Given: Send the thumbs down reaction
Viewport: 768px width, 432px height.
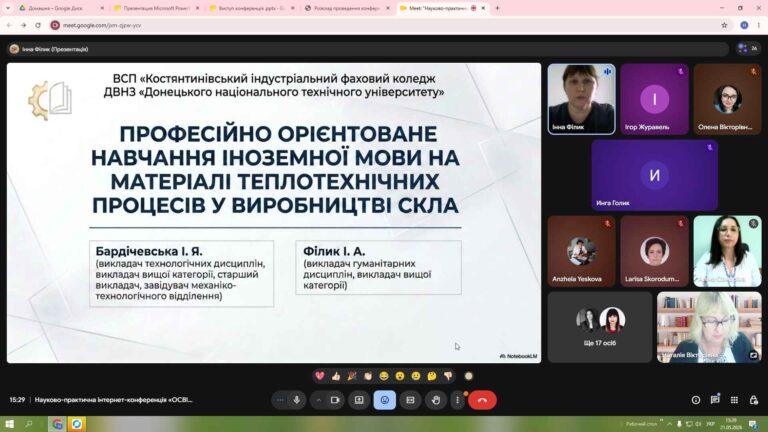Looking at the screenshot, I should (x=448, y=376).
